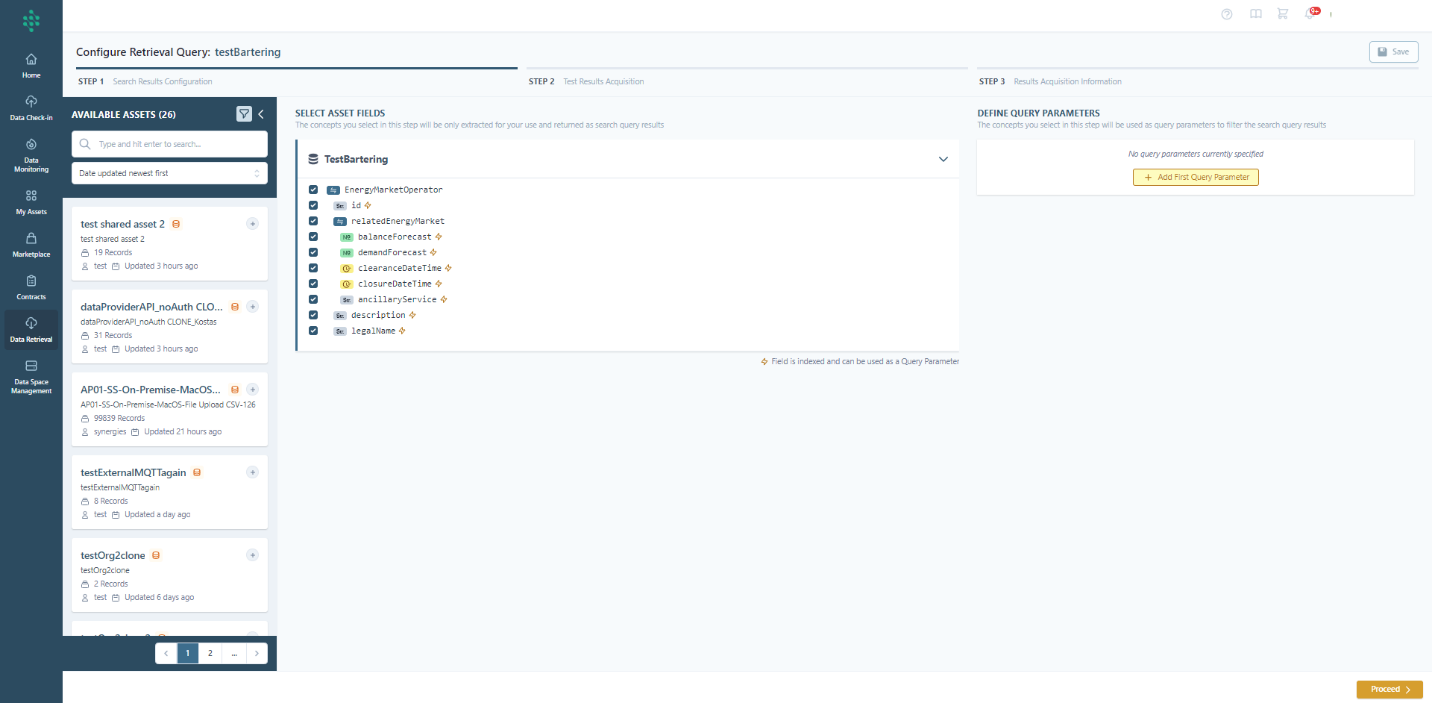Click Add First Query Parameter button
Viewport: 1432px width, 703px height.
coord(1195,177)
